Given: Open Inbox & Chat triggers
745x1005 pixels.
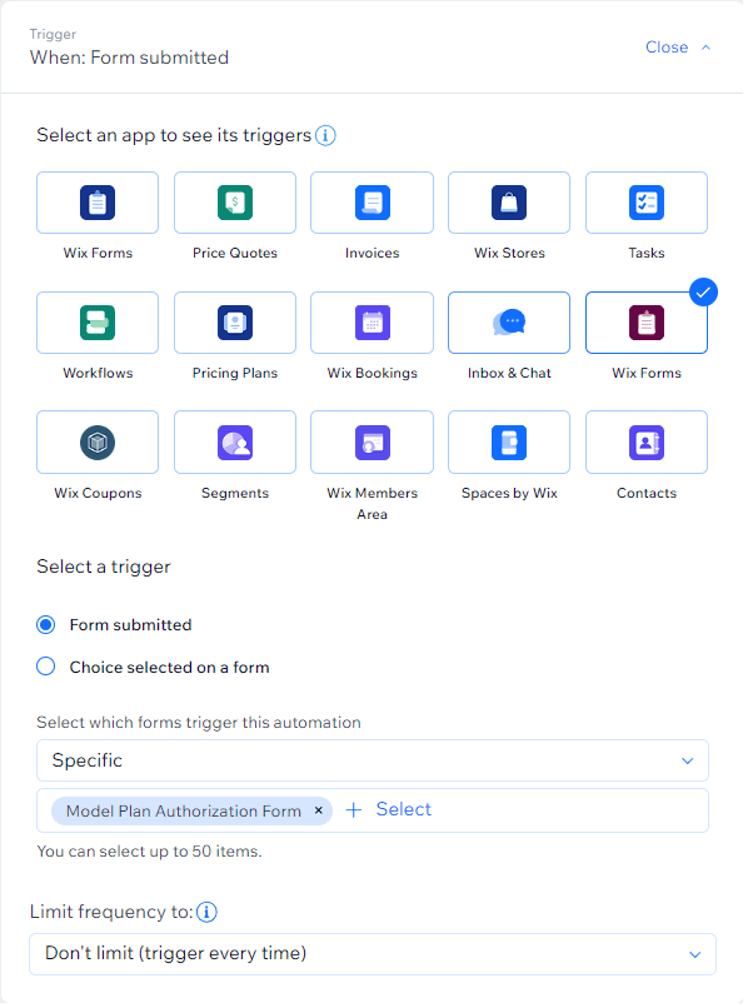Looking at the screenshot, I should point(509,322).
